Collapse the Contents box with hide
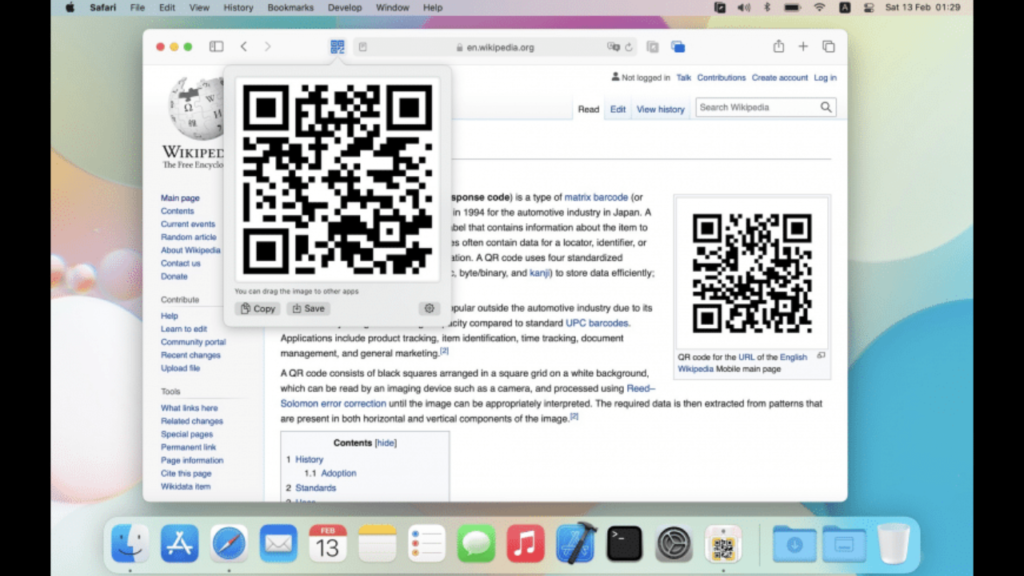Viewport: 1024px width, 576px height. [x=385, y=443]
